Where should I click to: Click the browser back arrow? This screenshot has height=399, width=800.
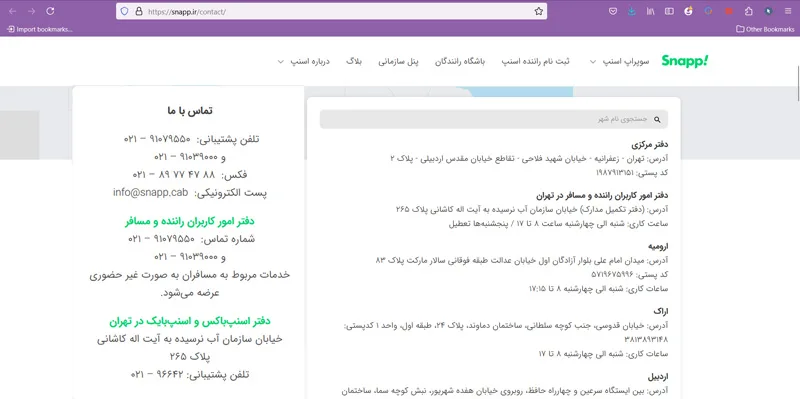12,11
